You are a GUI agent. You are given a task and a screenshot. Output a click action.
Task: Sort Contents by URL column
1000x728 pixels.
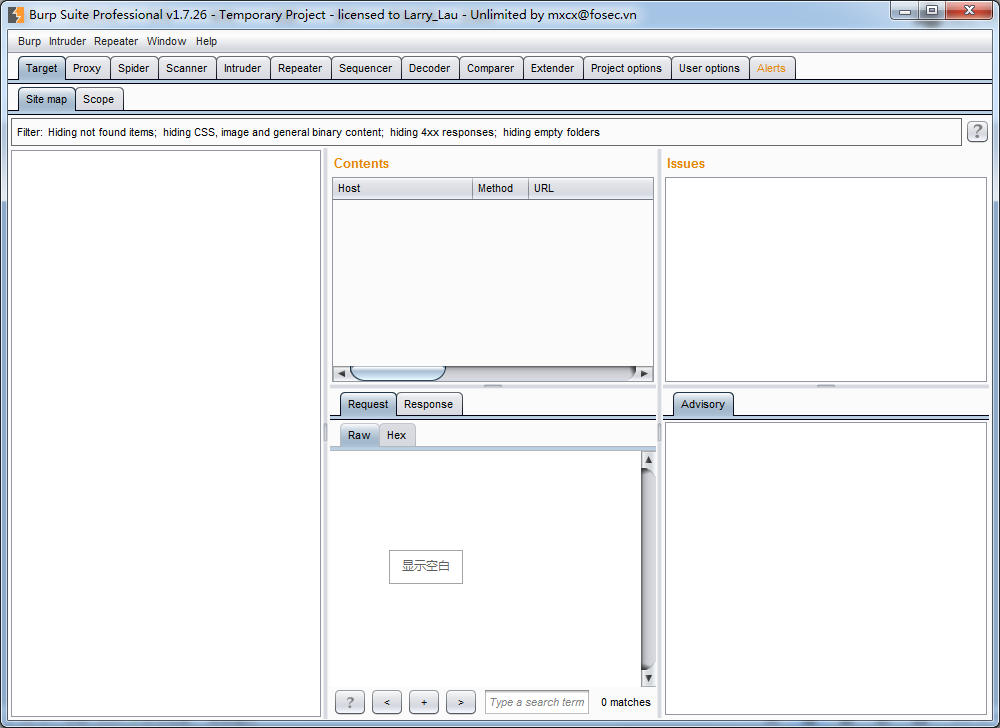coord(591,188)
